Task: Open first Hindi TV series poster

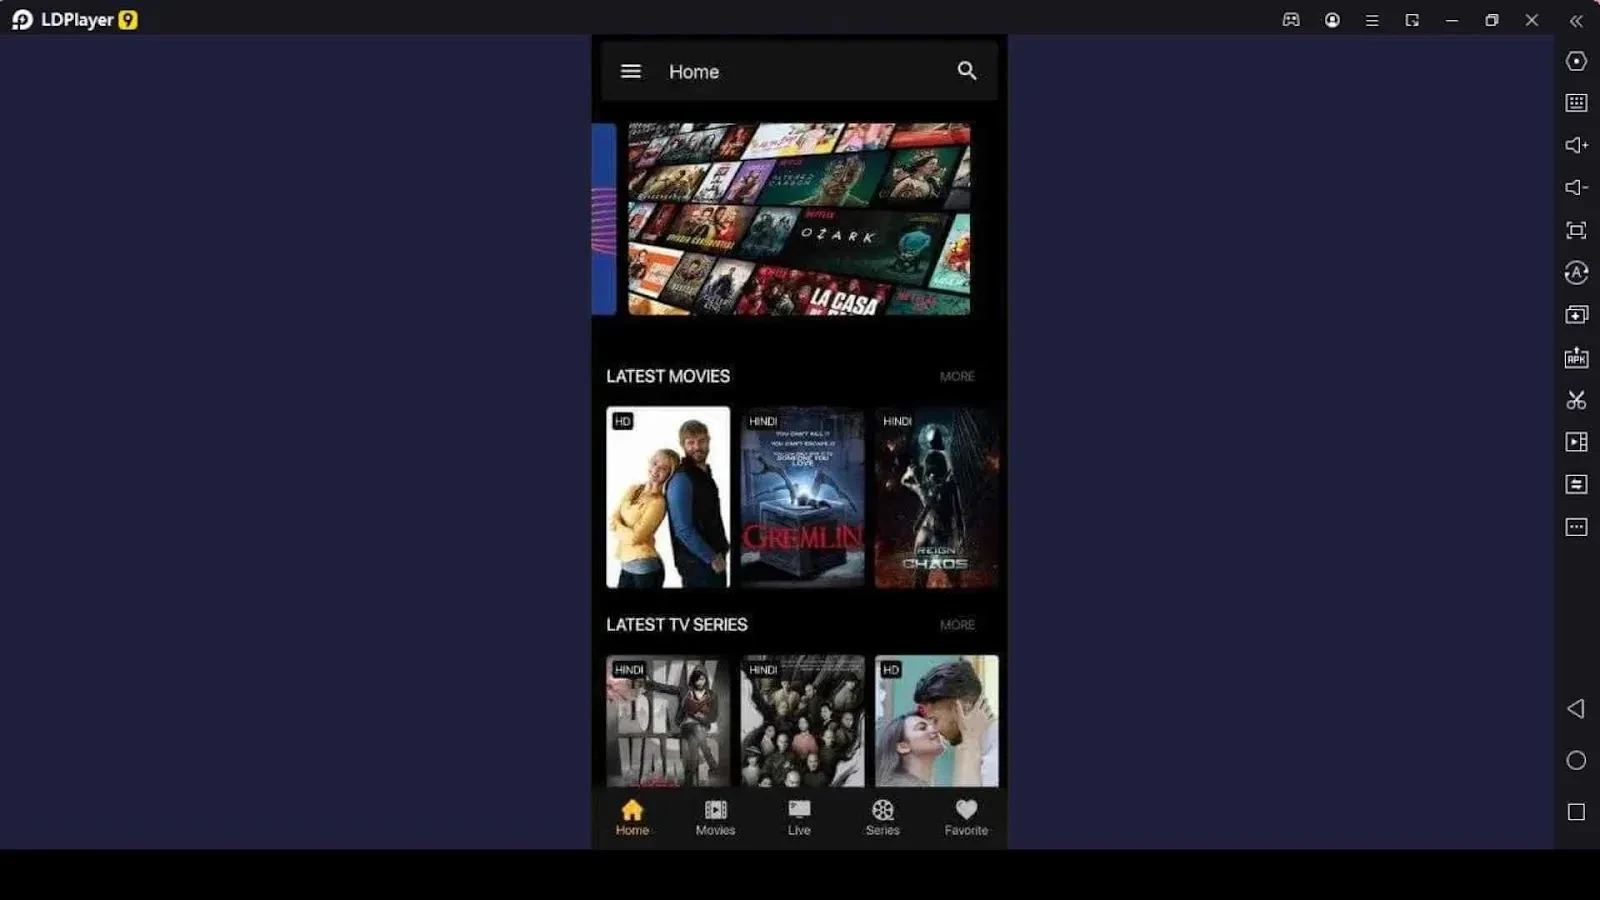Action: pyautogui.click(x=668, y=721)
